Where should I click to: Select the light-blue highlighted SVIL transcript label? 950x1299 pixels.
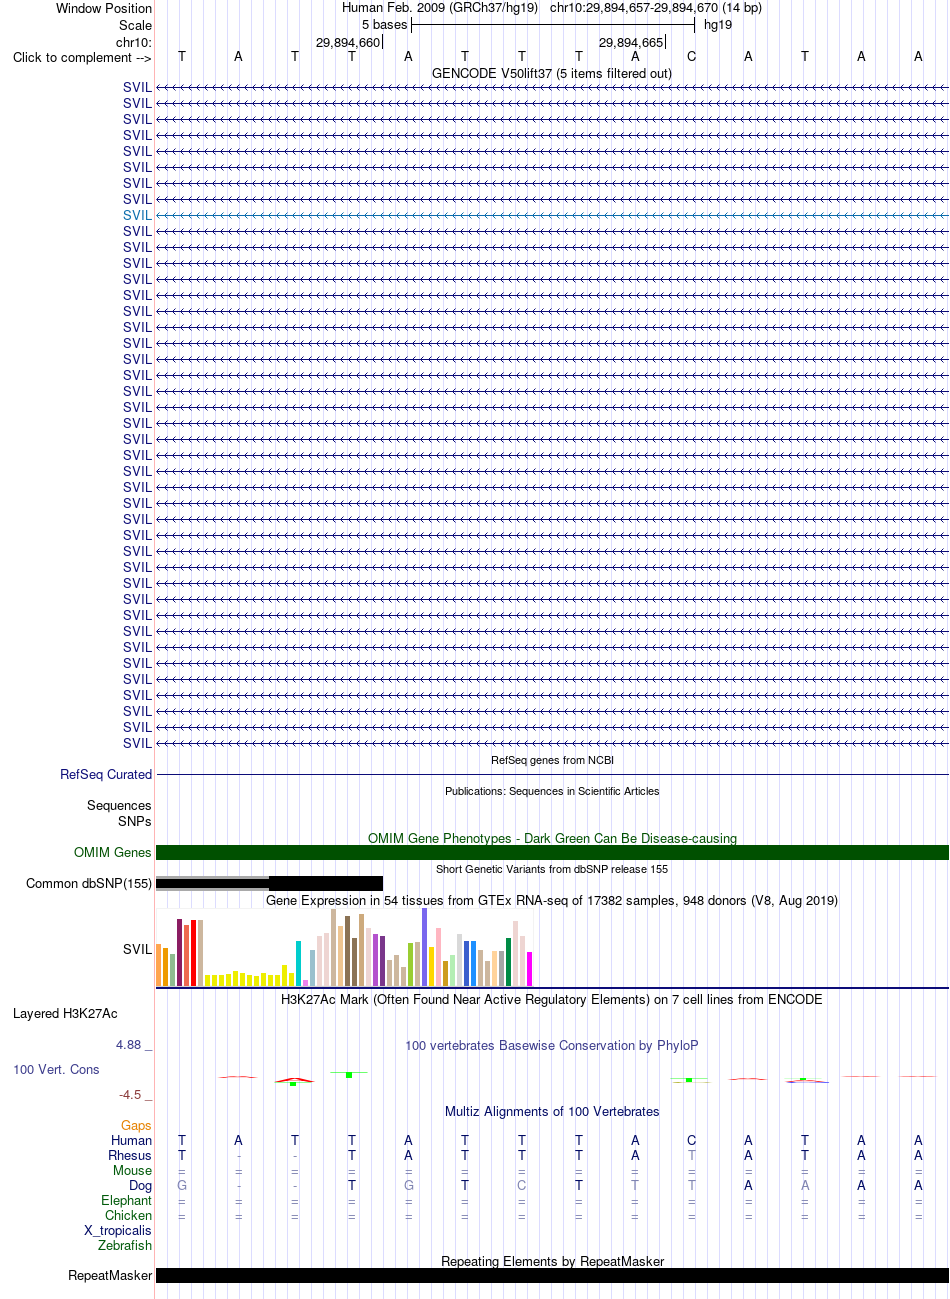pyautogui.click(x=137, y=215)
